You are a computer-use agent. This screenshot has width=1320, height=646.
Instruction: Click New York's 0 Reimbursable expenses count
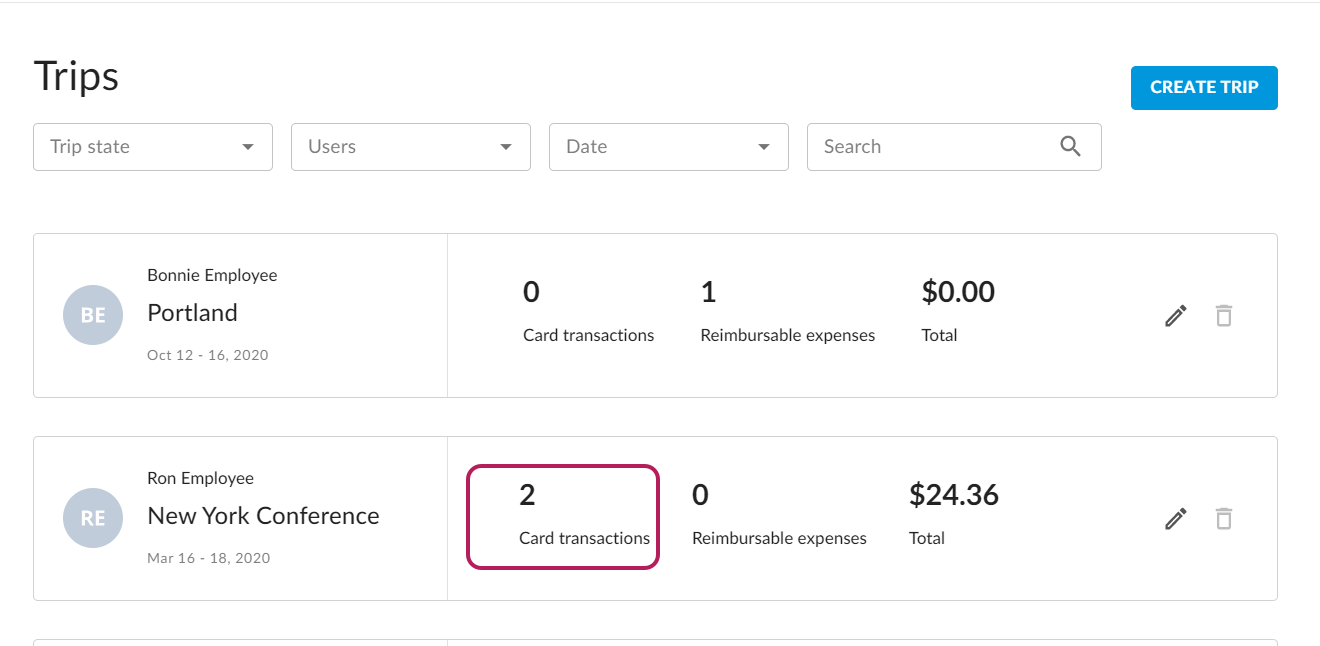700,496
